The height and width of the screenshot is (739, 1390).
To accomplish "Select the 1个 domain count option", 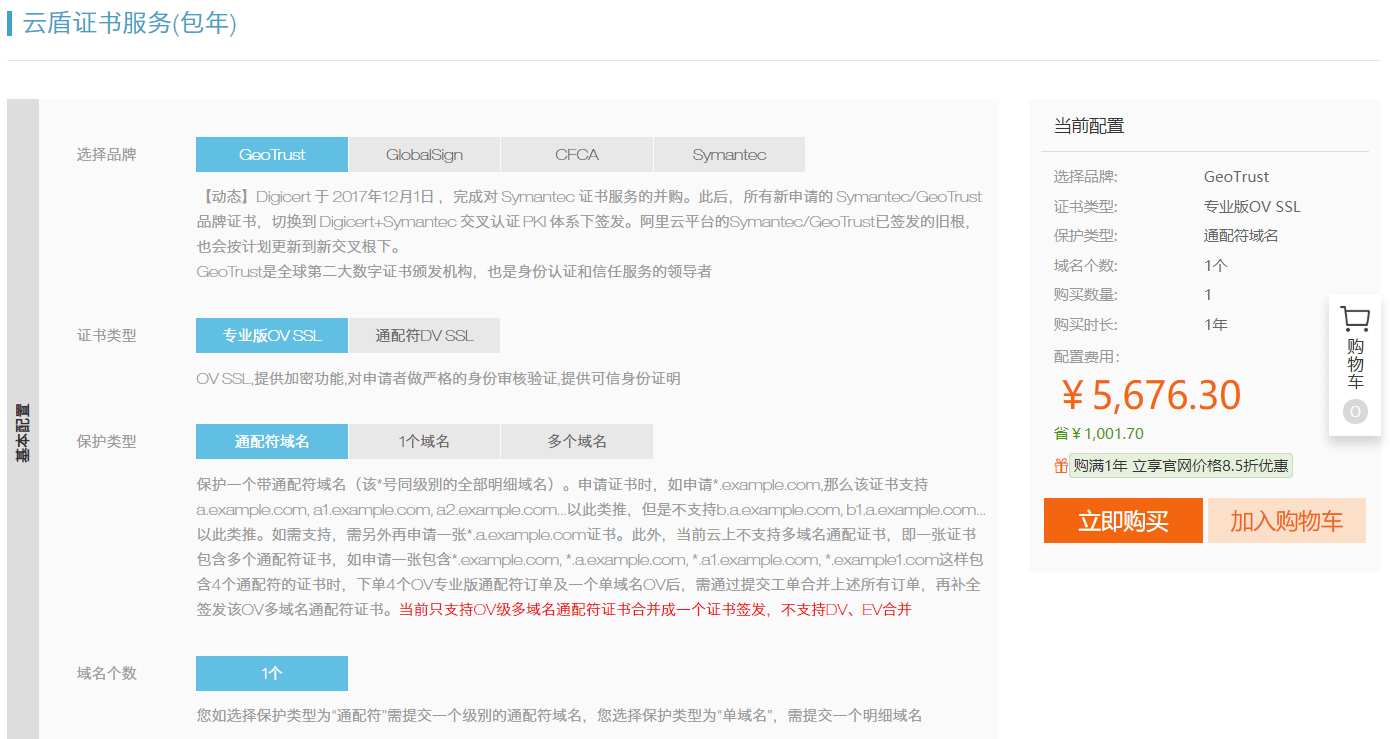I will [x=272, y=673].
